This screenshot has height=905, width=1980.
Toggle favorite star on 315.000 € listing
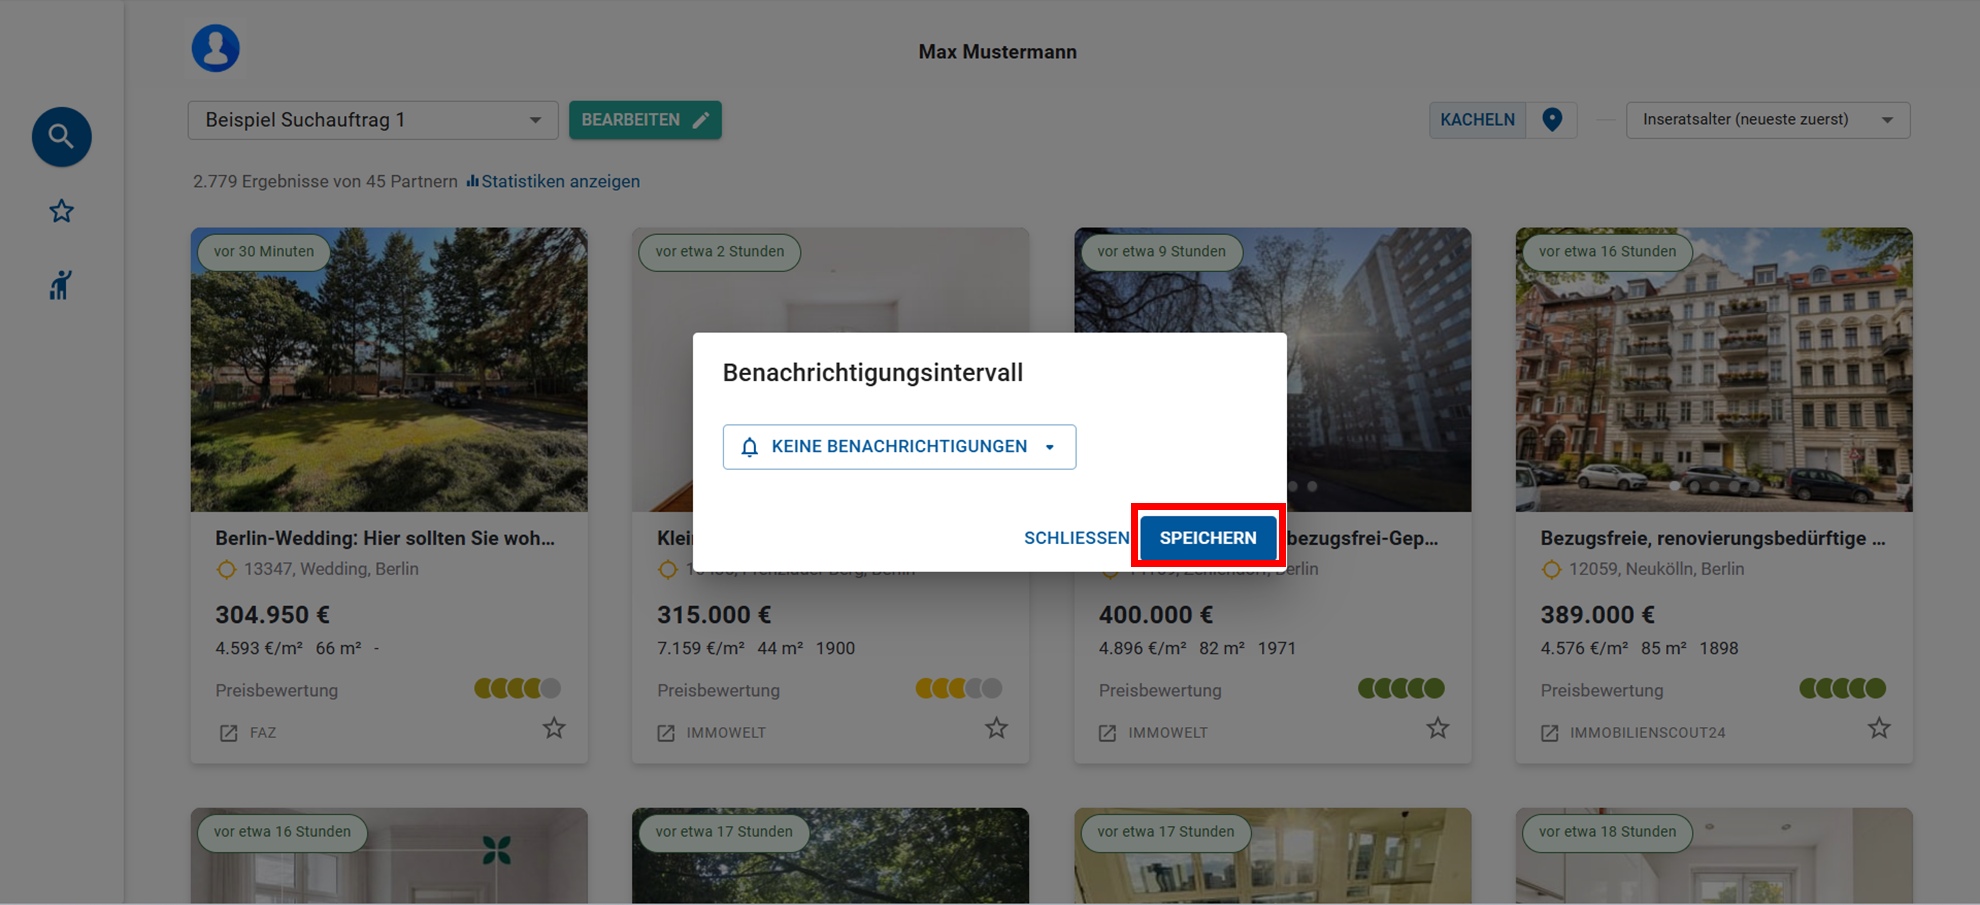(996, 729)
